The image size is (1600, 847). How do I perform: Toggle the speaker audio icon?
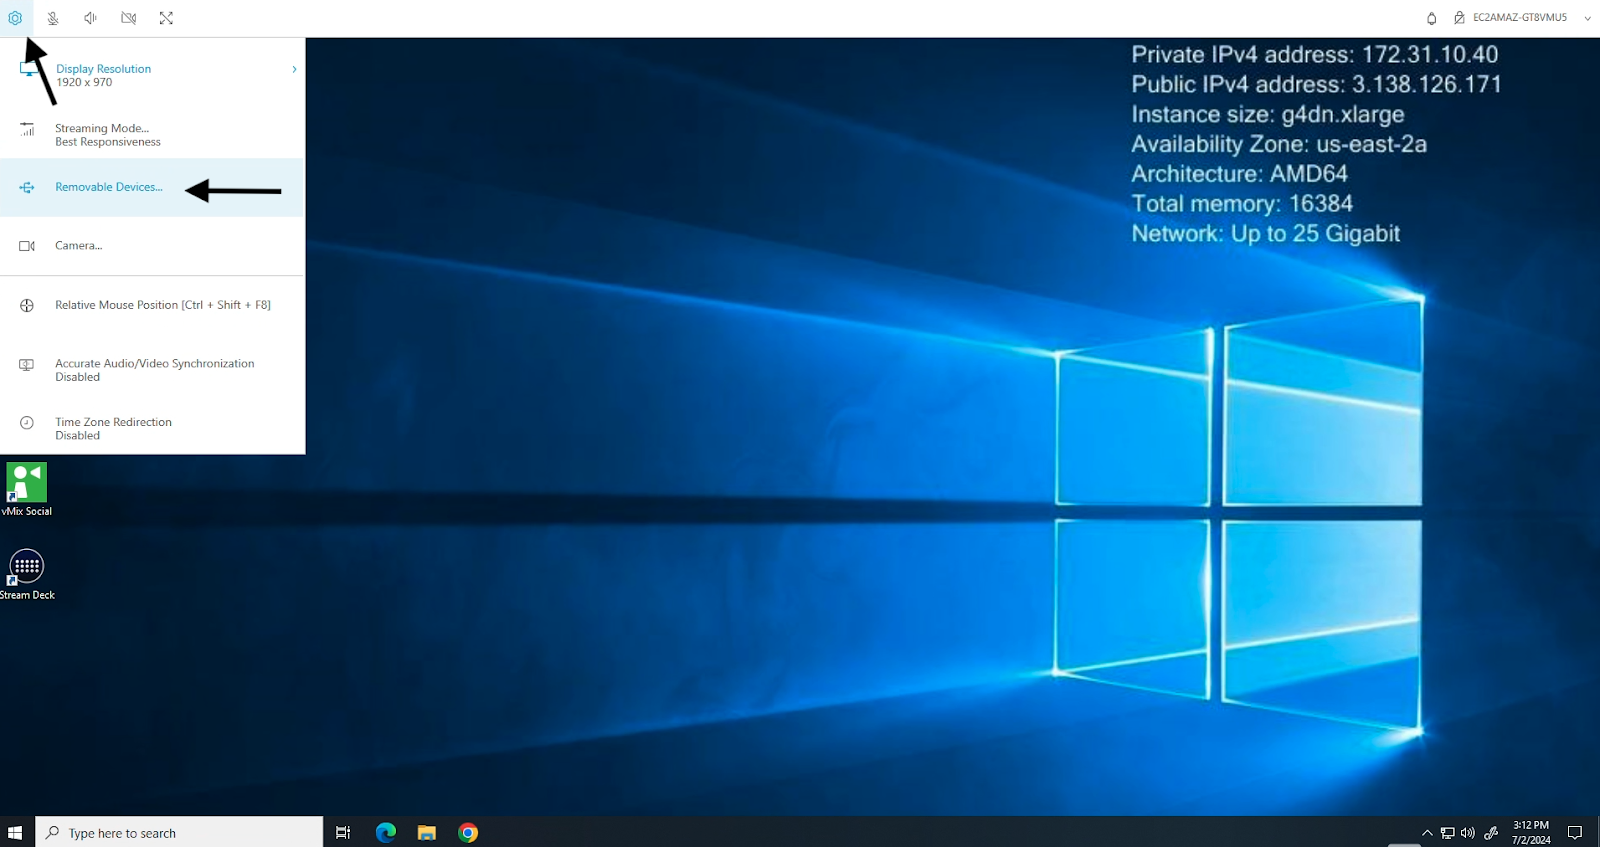coord(90,18)
